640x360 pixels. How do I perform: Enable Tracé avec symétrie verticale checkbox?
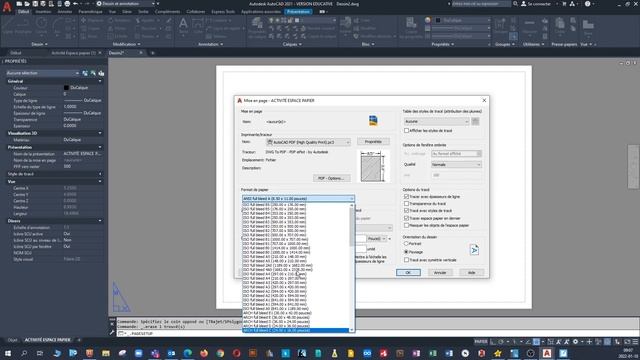click(x=407, y=260)
